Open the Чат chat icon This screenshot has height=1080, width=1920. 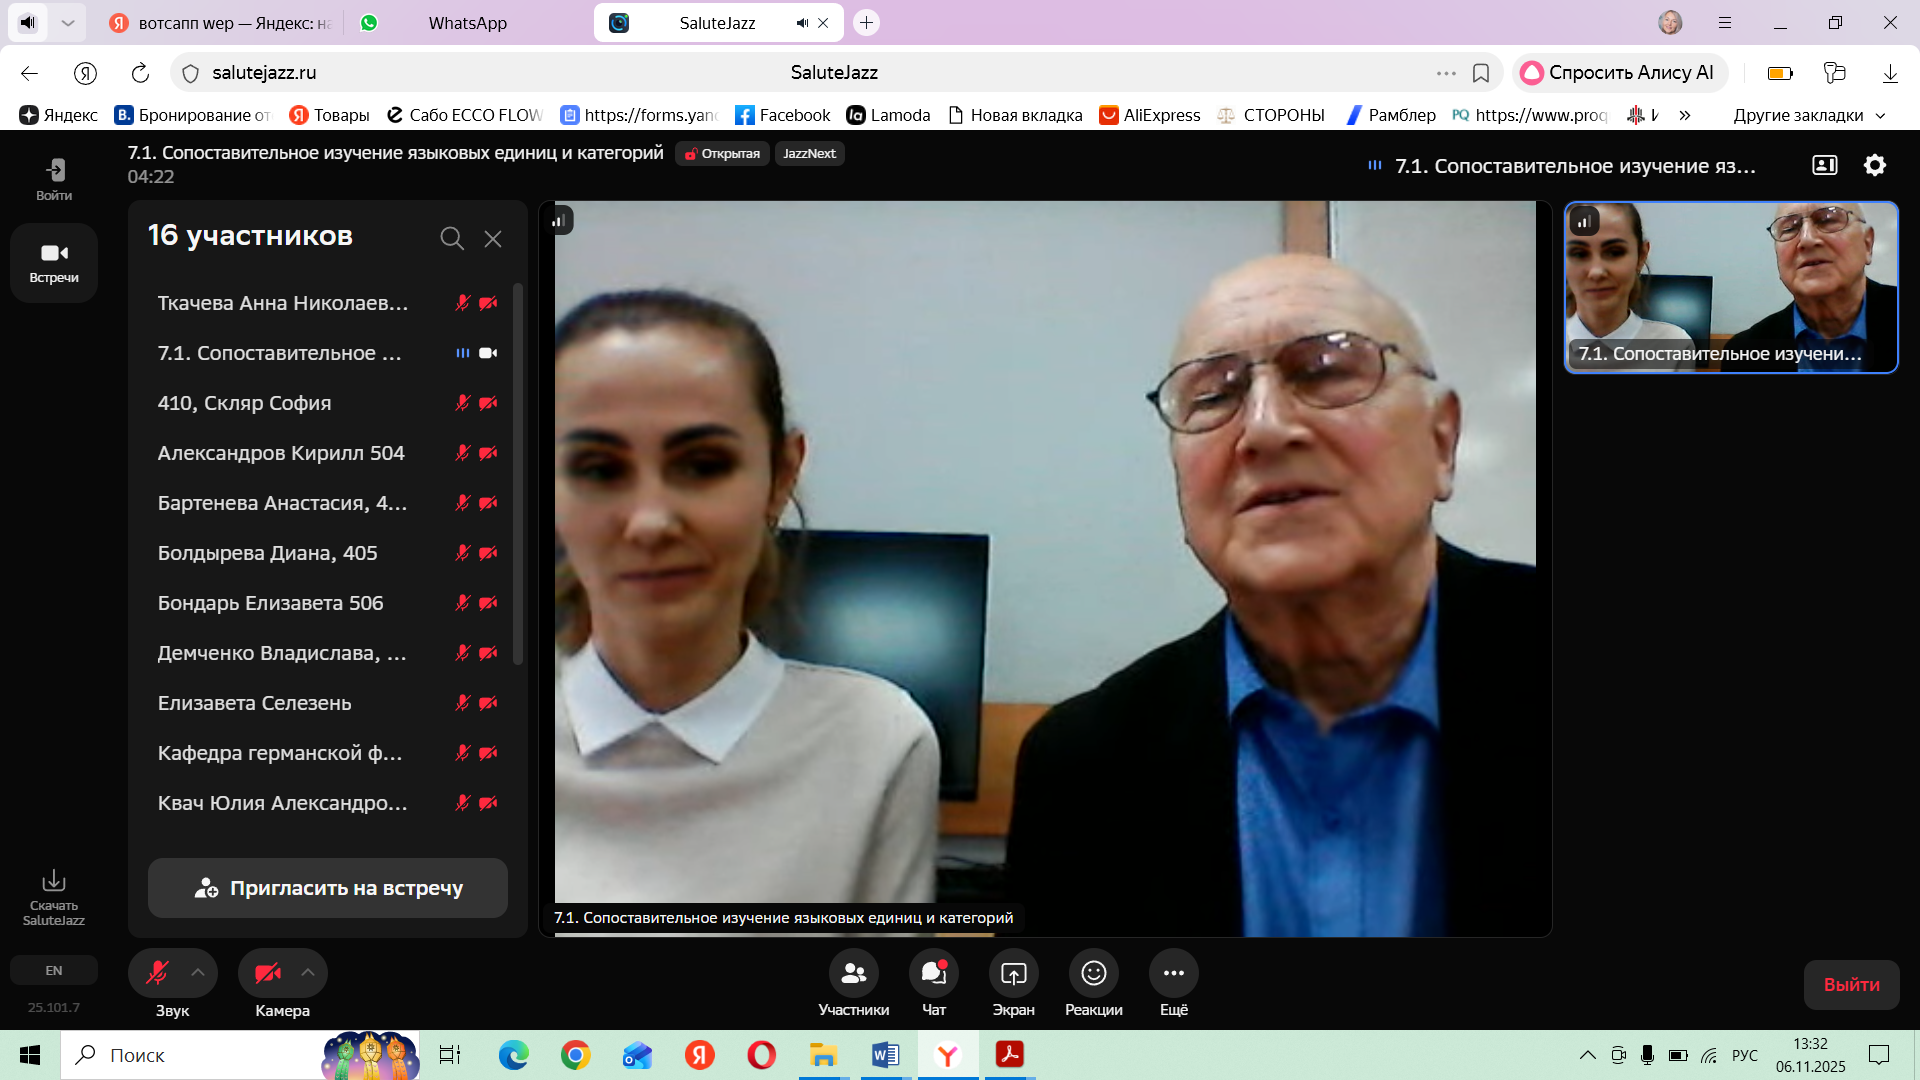pyautogui.click(x=933, y=973)
